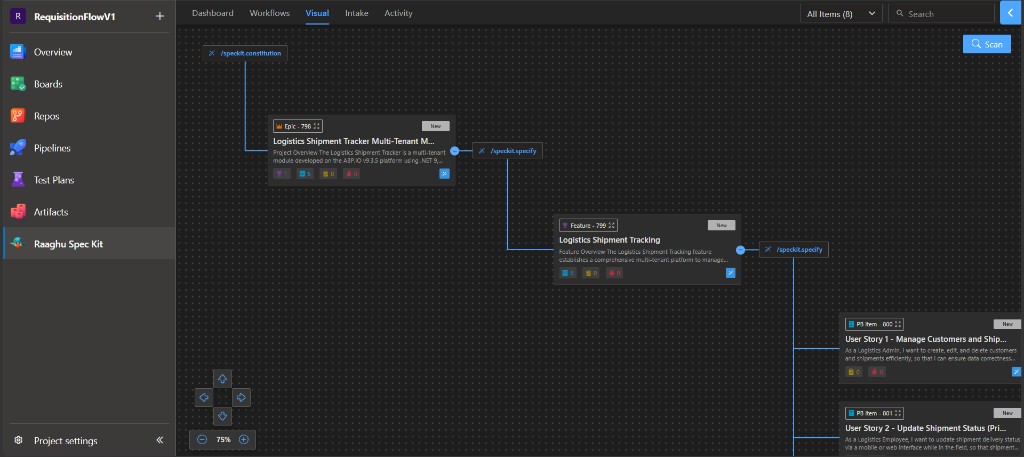Open the Logistics Shipment Tracking title
The width and height of the screenshot is (1024, 457).
pos(609,240)
